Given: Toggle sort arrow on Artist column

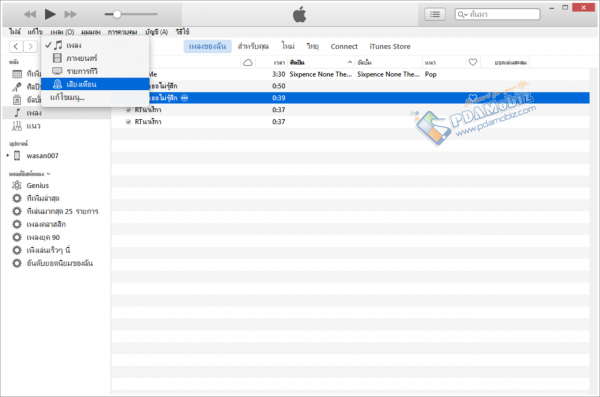Looking at the screenshot, I should click(350, 62).
